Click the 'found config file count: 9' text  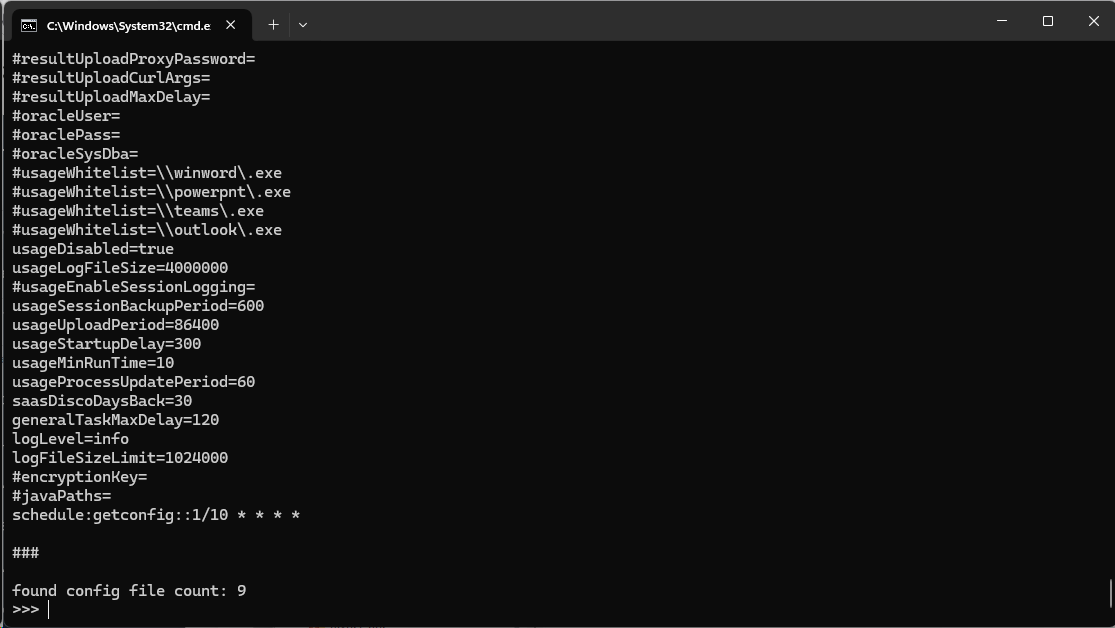click(129, 591)
